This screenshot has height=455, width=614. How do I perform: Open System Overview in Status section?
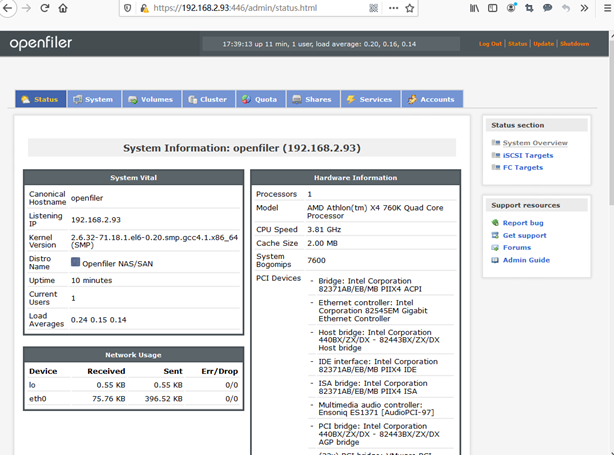point(535,143)
